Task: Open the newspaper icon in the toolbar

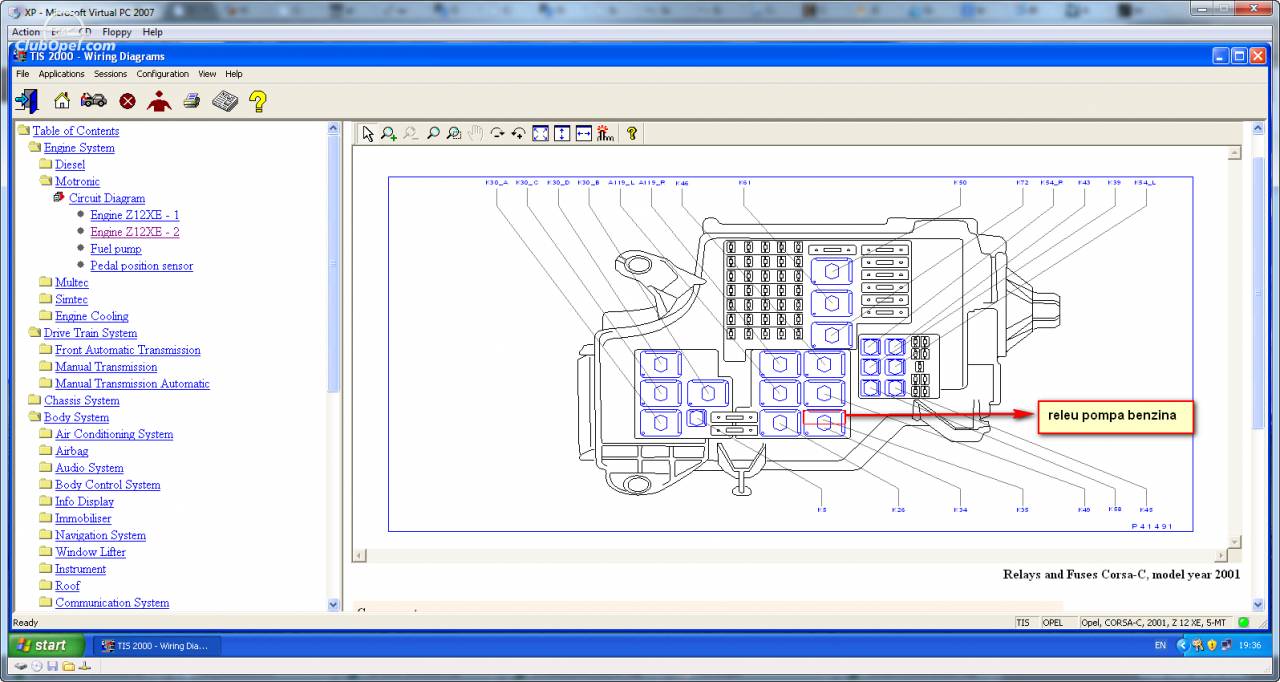Action: [x=224, y=100]
